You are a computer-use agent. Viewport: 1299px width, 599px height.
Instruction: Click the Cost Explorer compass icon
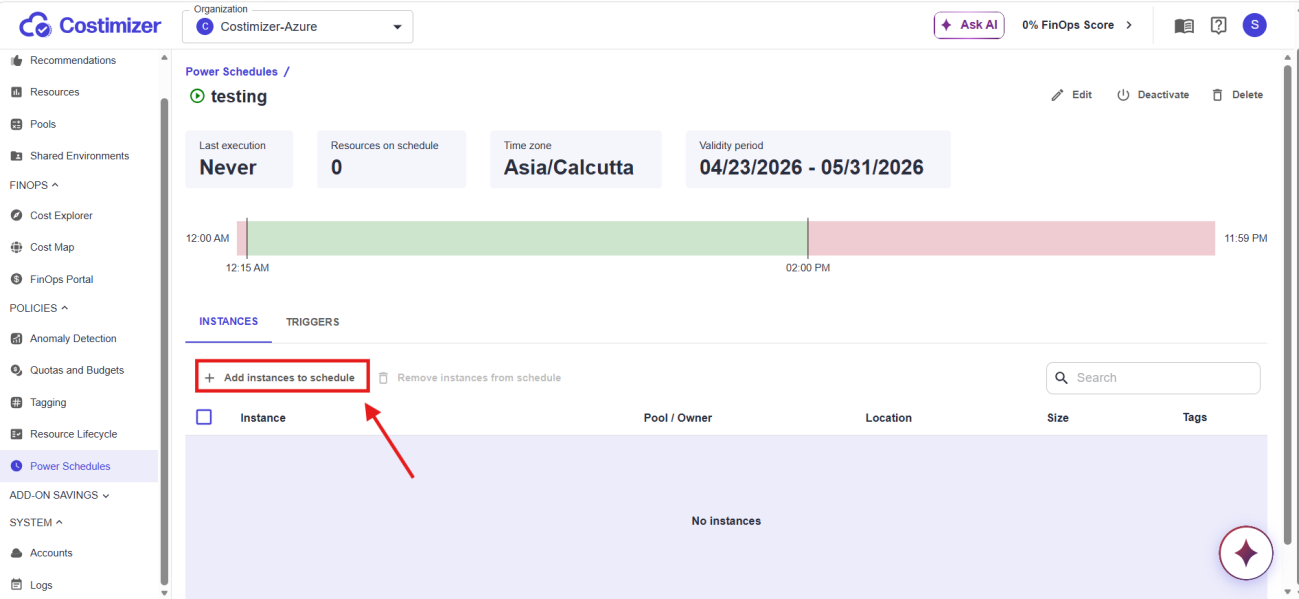(16, 215)
